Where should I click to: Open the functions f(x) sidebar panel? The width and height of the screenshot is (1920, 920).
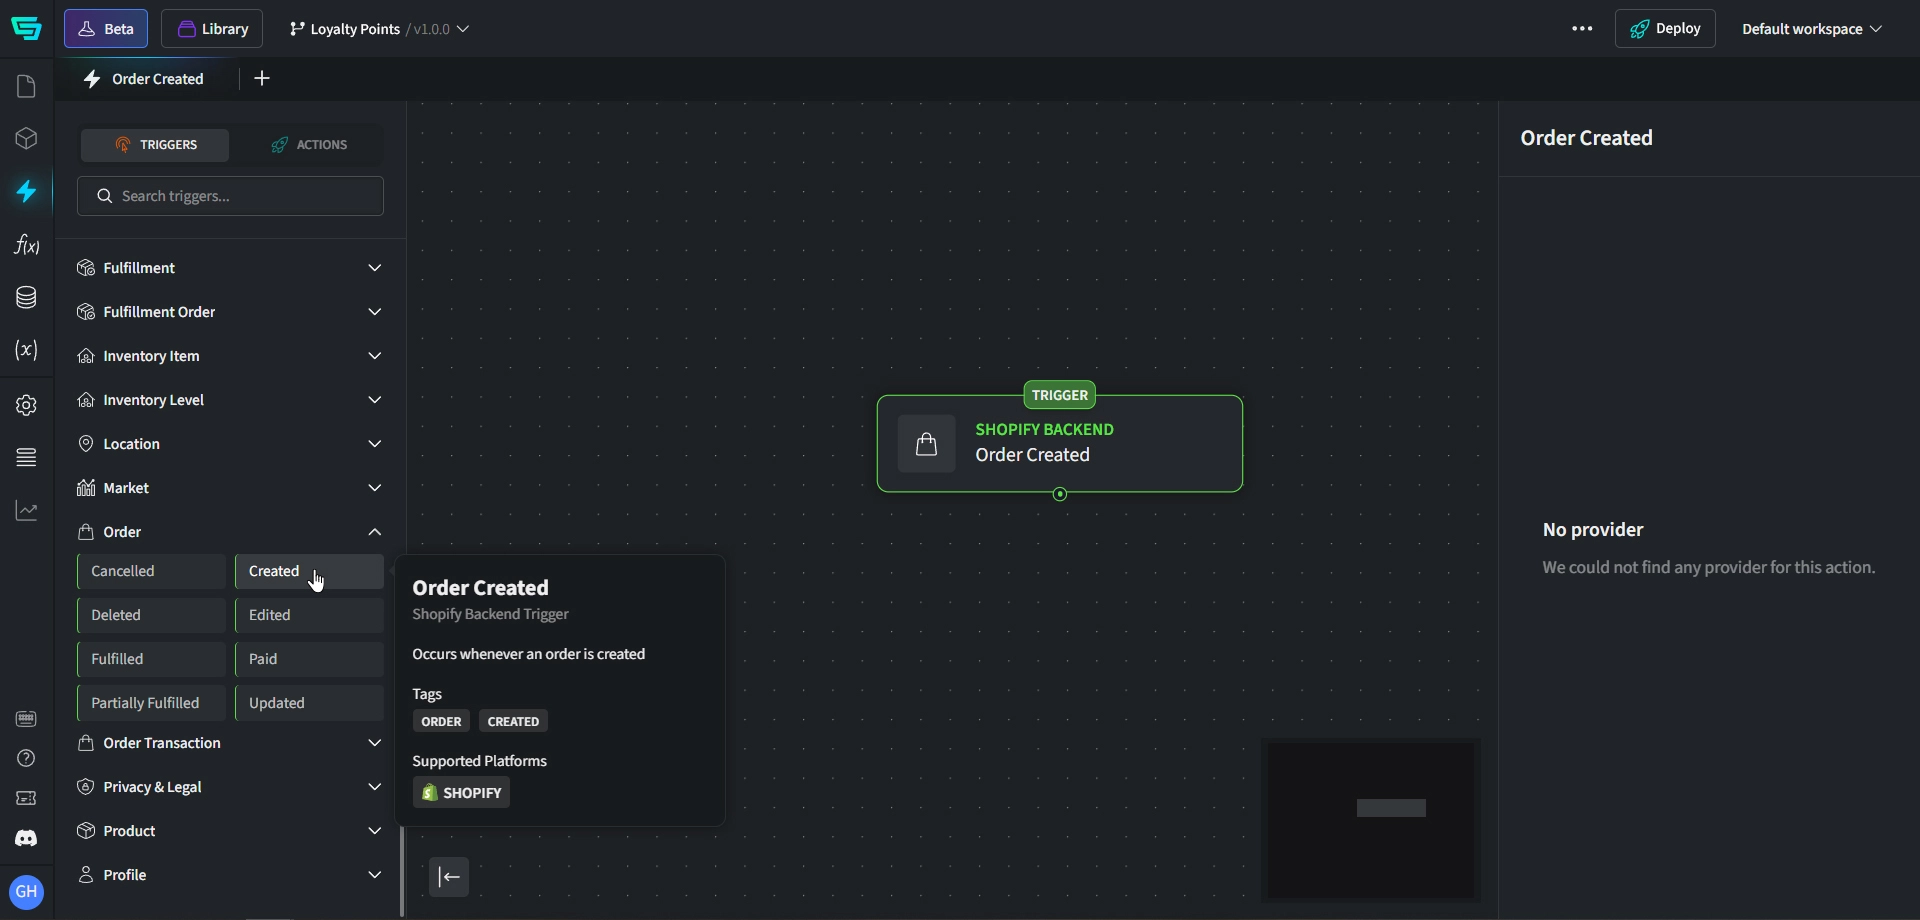pyautogui.click(x=27, y=245)
